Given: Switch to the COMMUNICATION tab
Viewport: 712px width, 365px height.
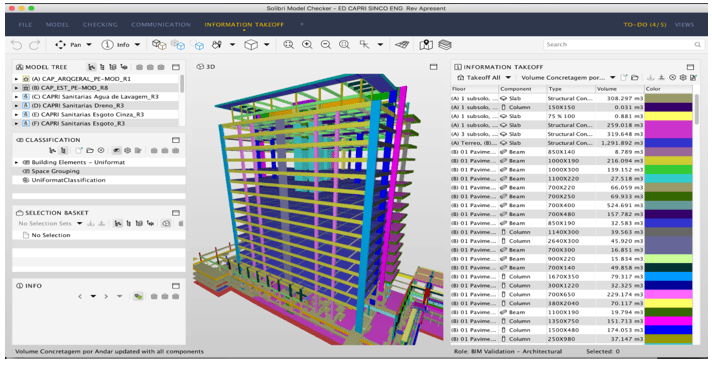Looking at the screenshot, I should point(161,25).
